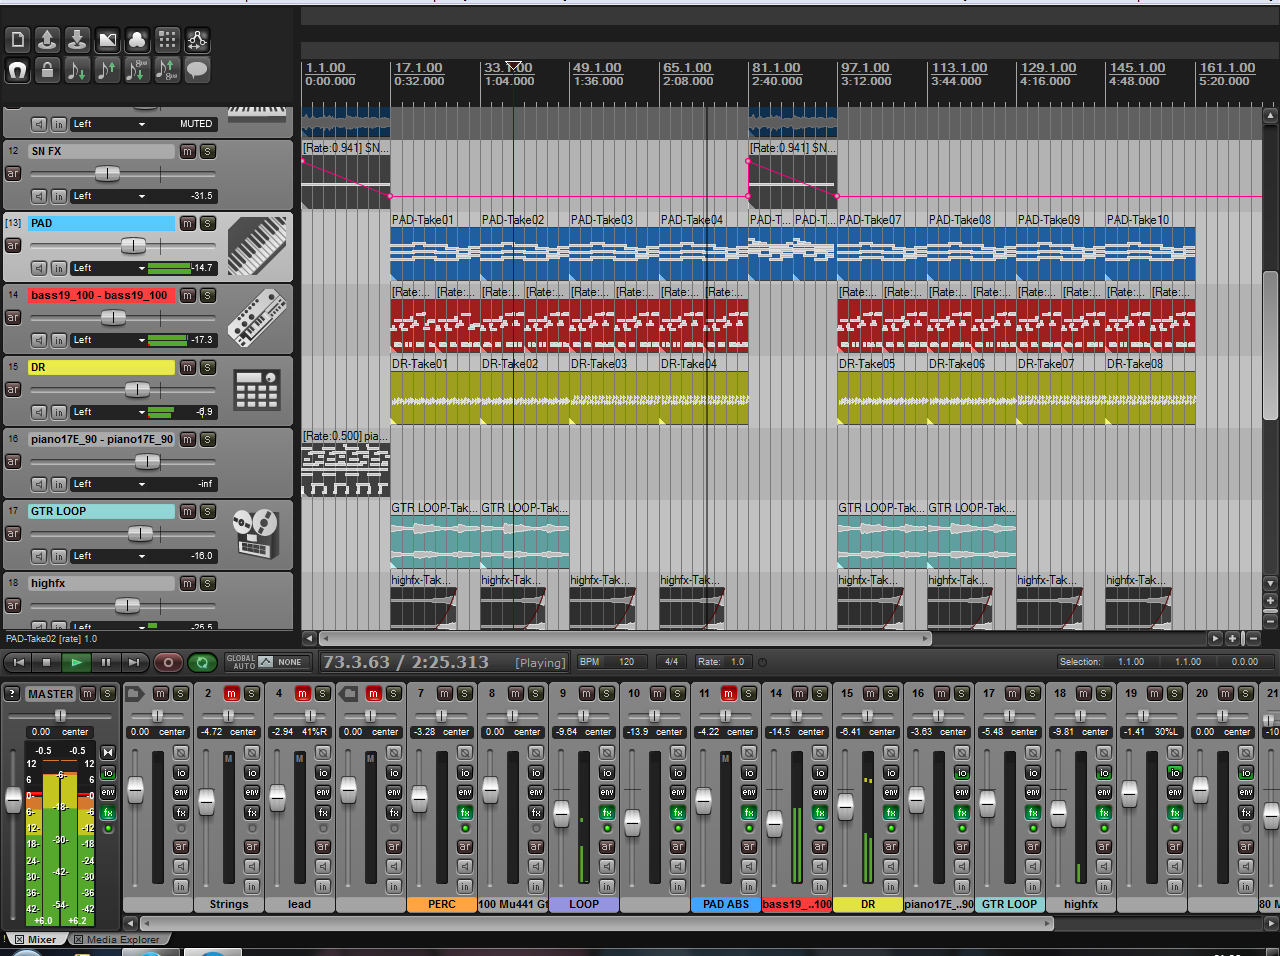Screen dimensions: 1280x956
Task: Open FX on the PERC mixer channel
Action: pos(465,813)
